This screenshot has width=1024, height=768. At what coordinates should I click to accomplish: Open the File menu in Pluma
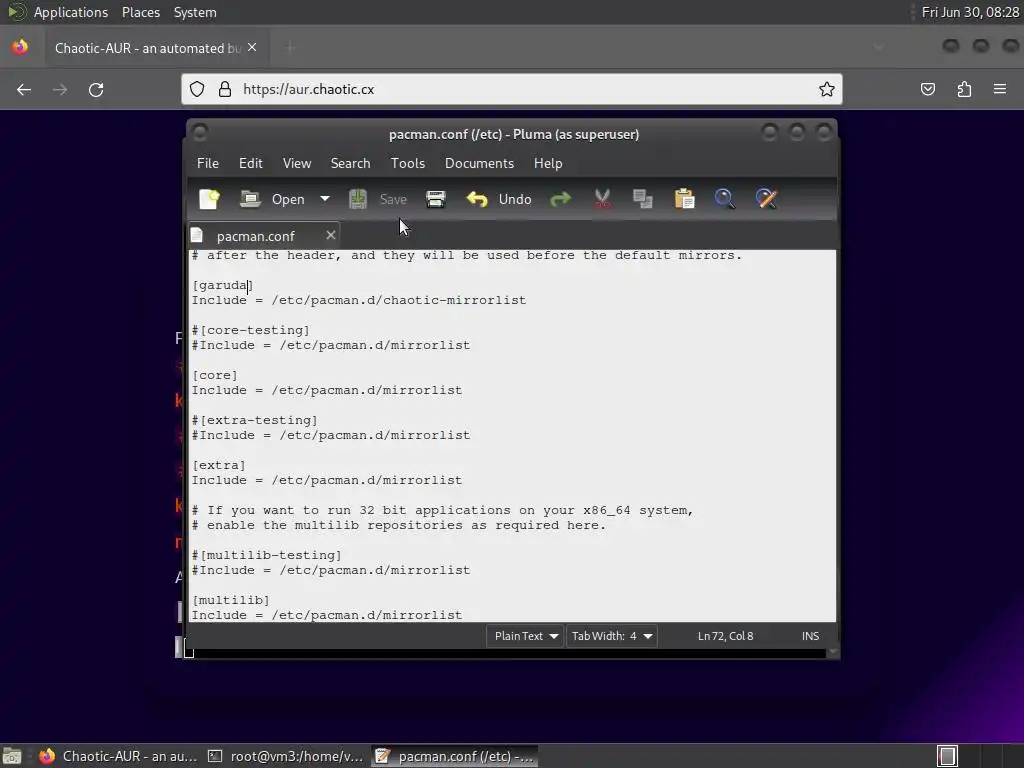pos(208,163)
